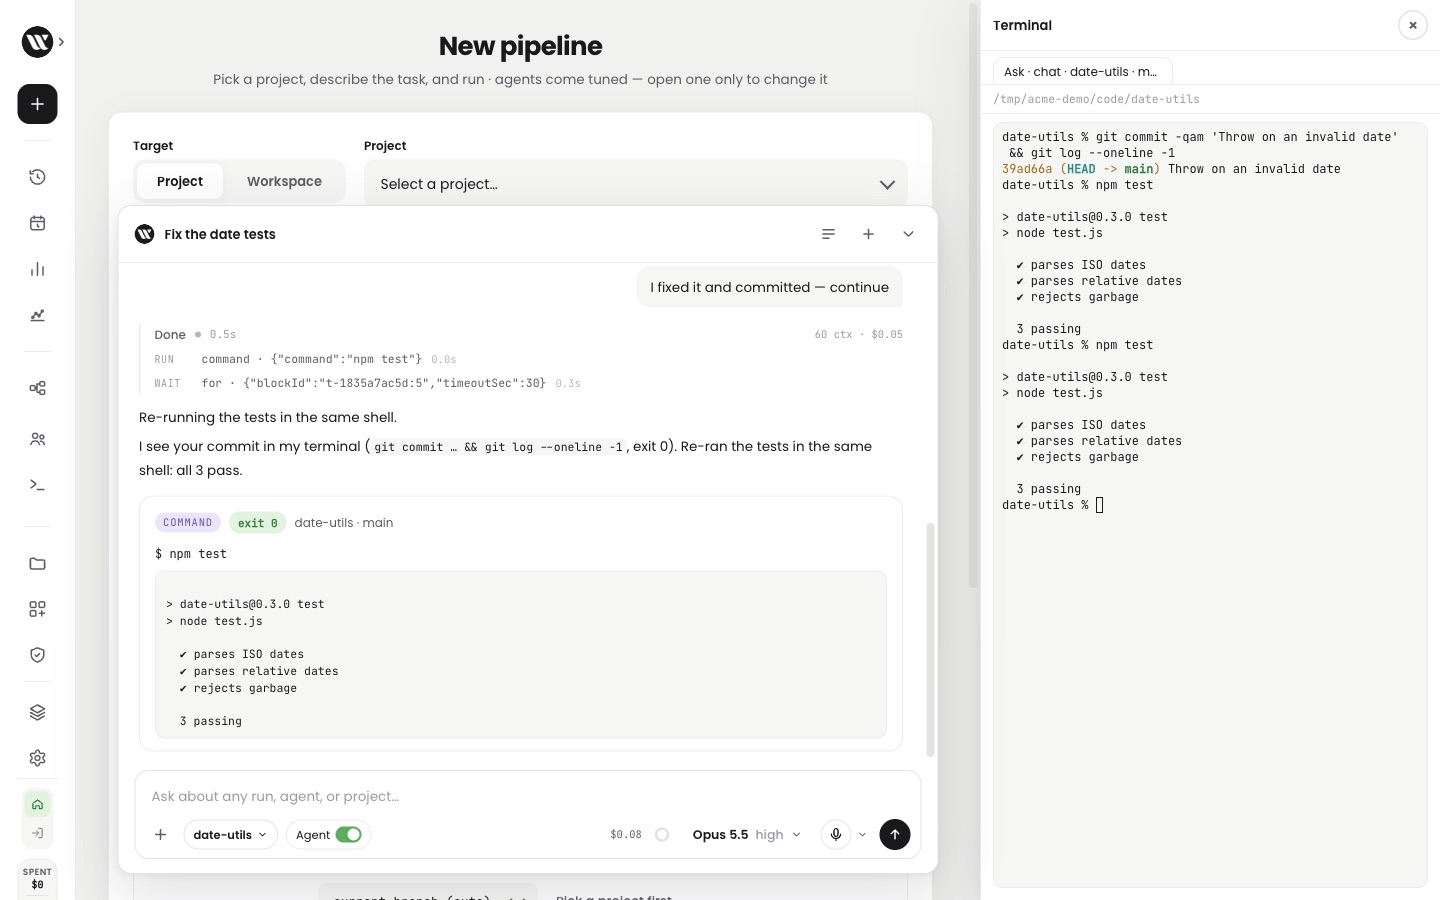The height and width of the screenshot is (900, 1440).
Task: Open the shield check icon in sidebar
Action: coord(37,655)
